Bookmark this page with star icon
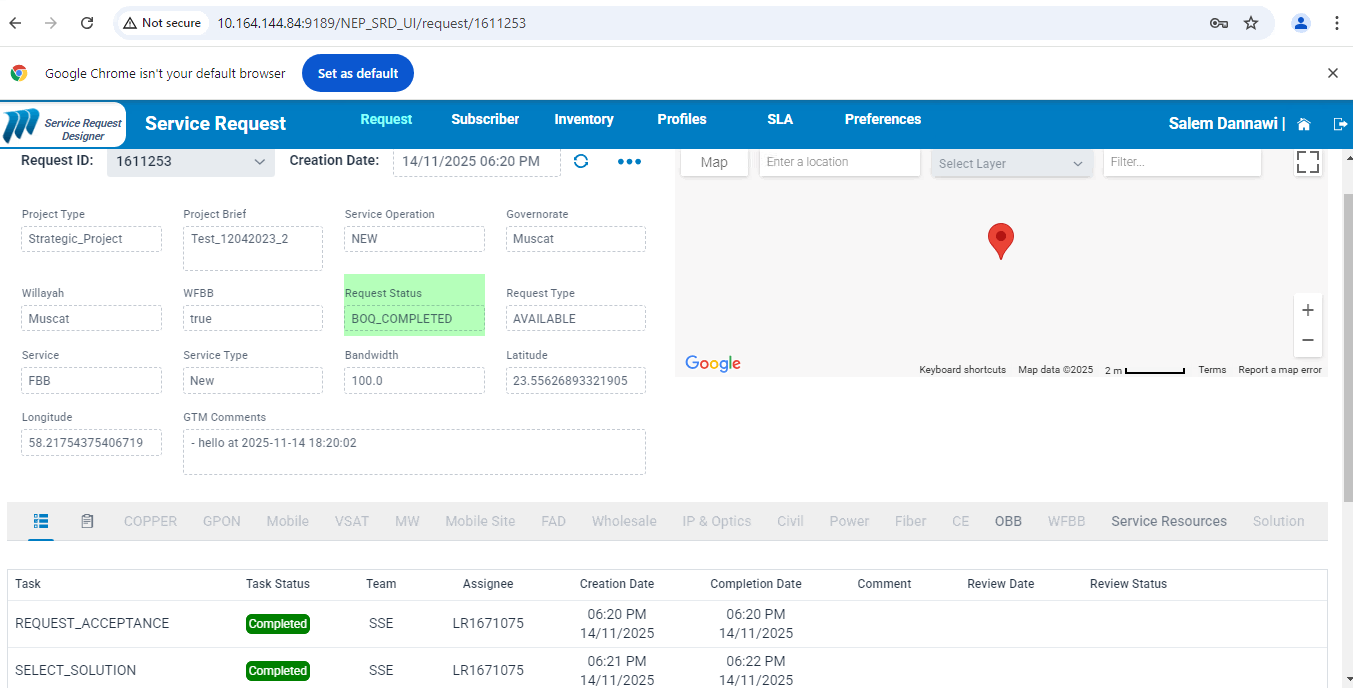The height and width of the screenshot is (688, 1353). click(1251, 23)
